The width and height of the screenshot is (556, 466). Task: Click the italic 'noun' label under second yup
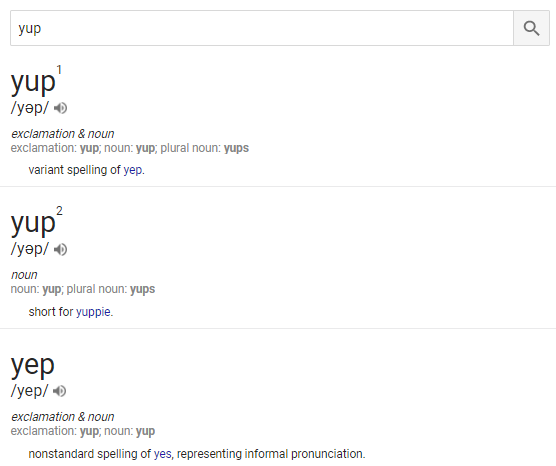[x=24, y=275]
